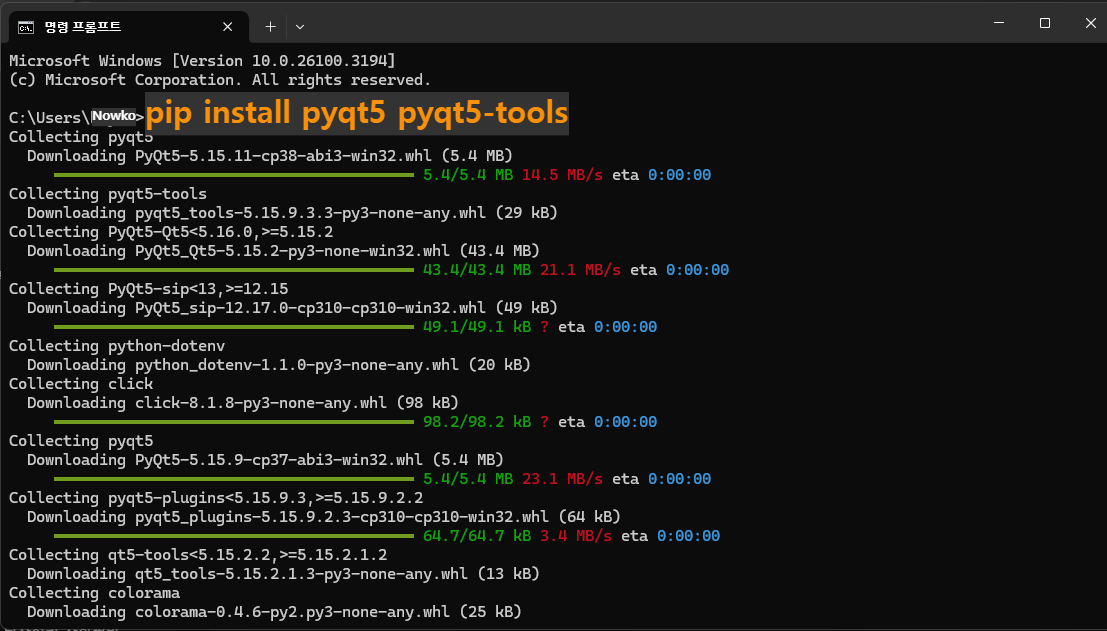The width and height of the screenshot is (1107, 631).
Task: Click 'Collecting qt5-tools<5.15.2.2,>=5.15.2.1.2' line
Action: pos(198,555)
